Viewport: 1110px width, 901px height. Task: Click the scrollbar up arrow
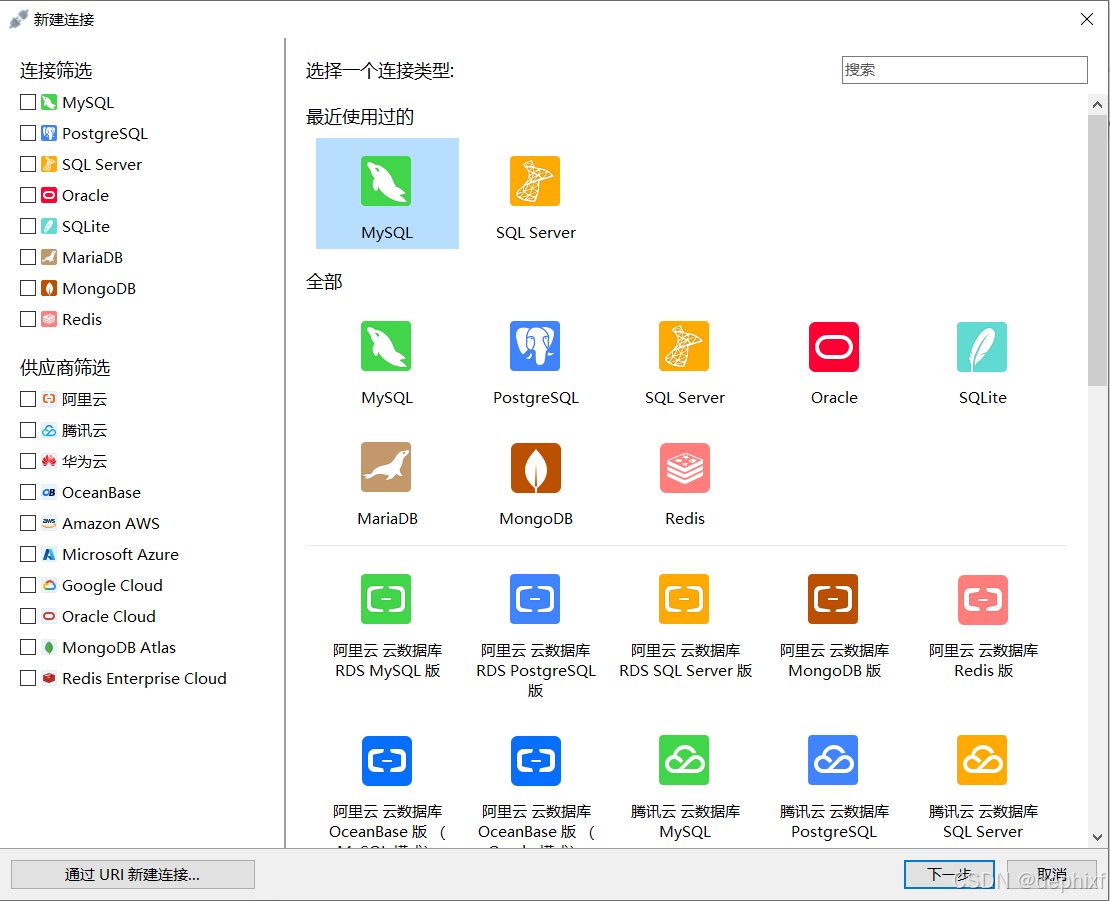pos(1097,105)
